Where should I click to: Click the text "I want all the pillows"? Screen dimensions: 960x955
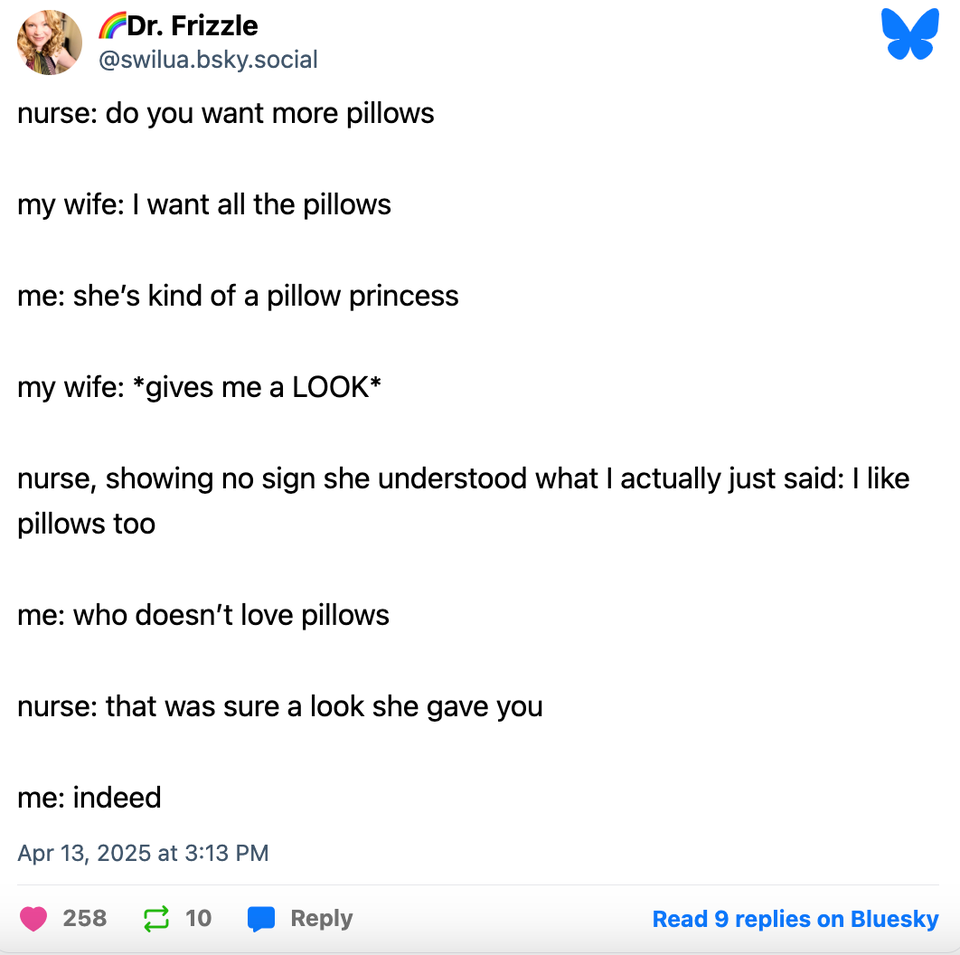pos(262,205)
